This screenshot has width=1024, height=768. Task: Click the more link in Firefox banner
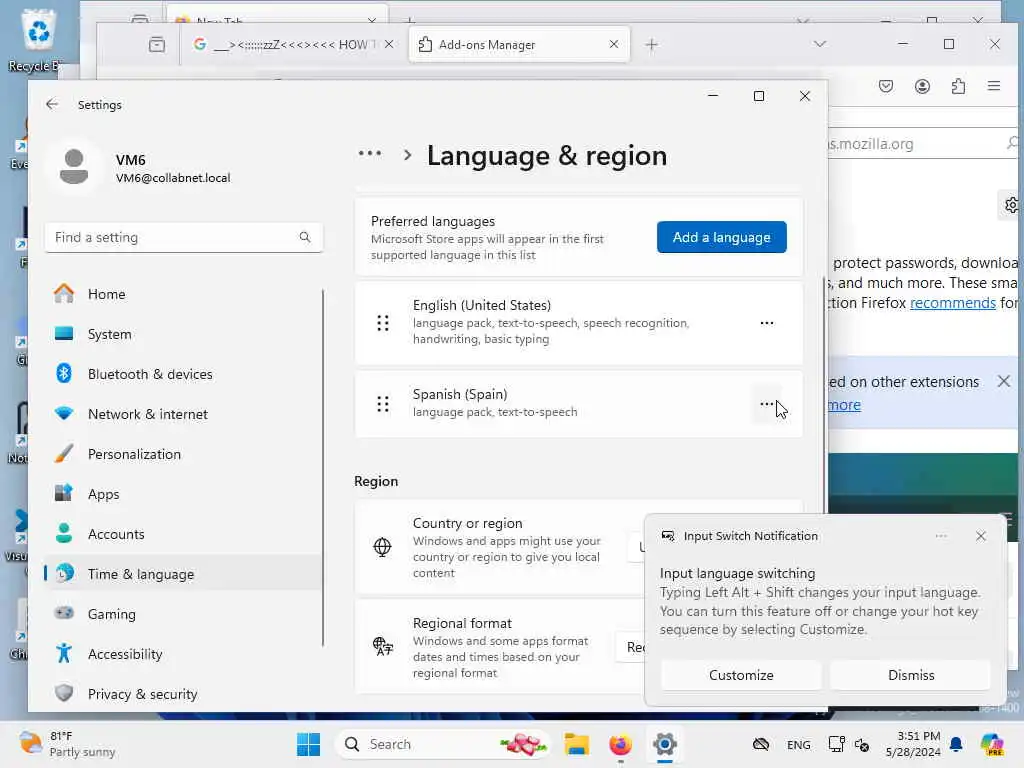tap(844, 405)
